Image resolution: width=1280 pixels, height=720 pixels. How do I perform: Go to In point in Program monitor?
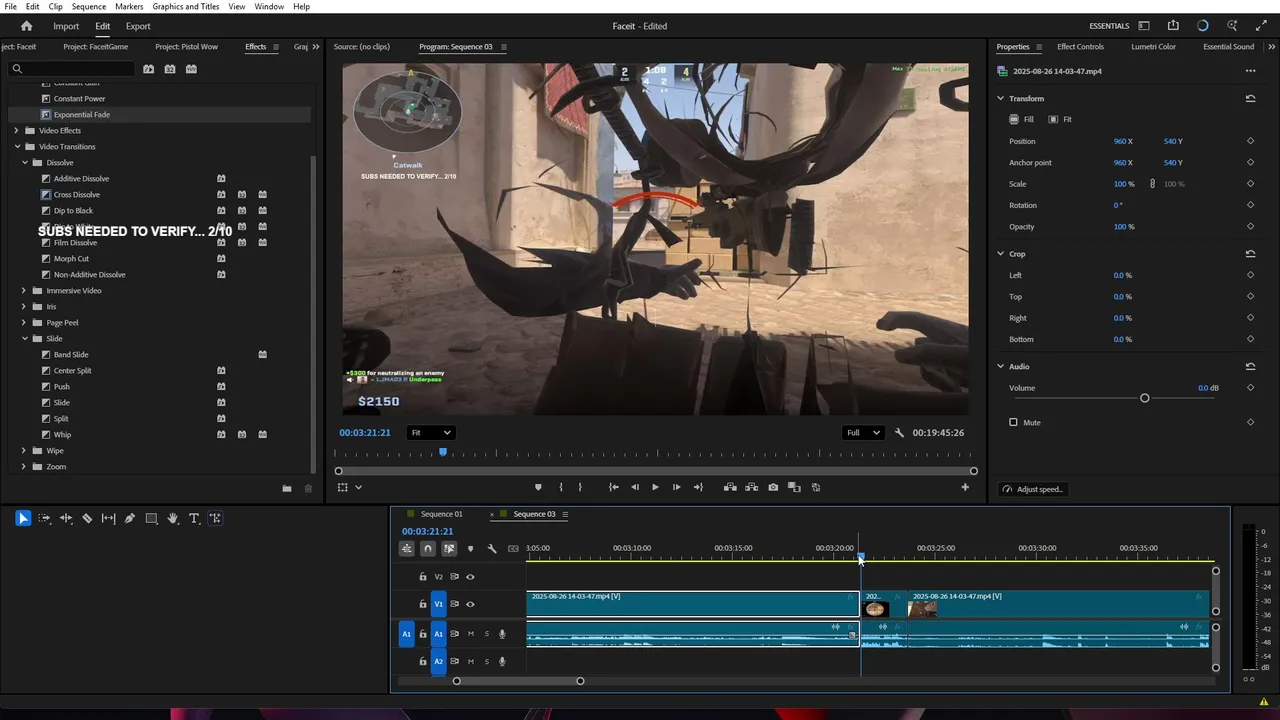(613, 487)
